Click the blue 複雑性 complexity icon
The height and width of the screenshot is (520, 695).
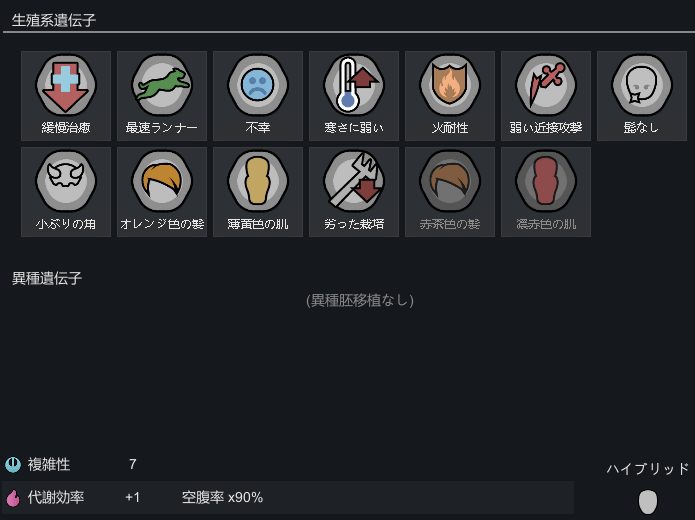tap(13, 465)
